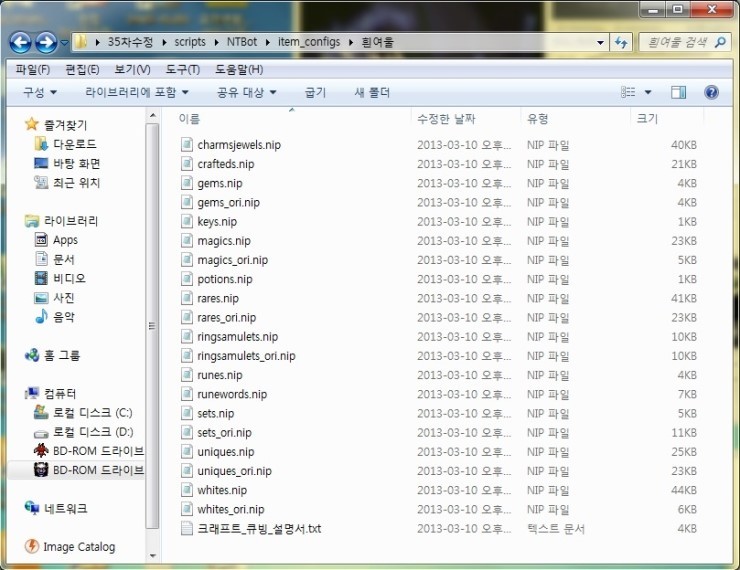The width and height of the screenshot is (740, 570).
Task: Open the Apps library icon
Action: coord(41,240)
